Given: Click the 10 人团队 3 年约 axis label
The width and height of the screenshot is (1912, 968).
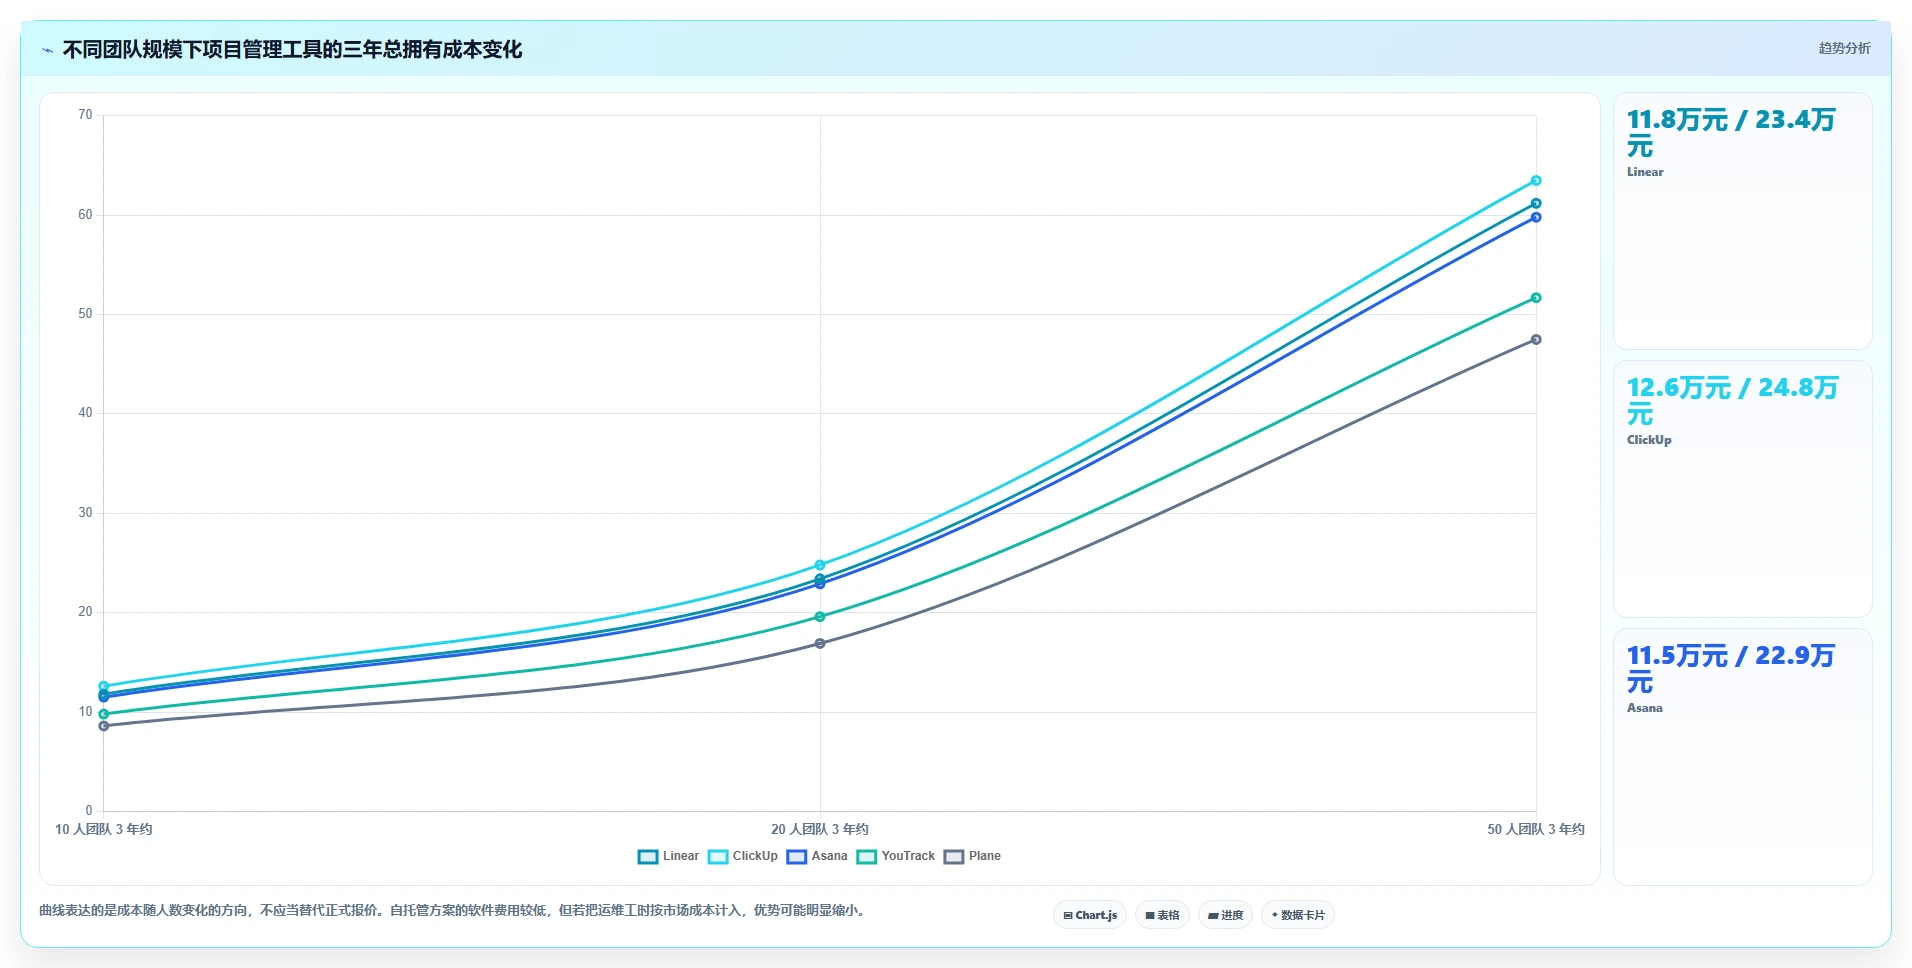Looking at the screenshot, I should [104, 829].
